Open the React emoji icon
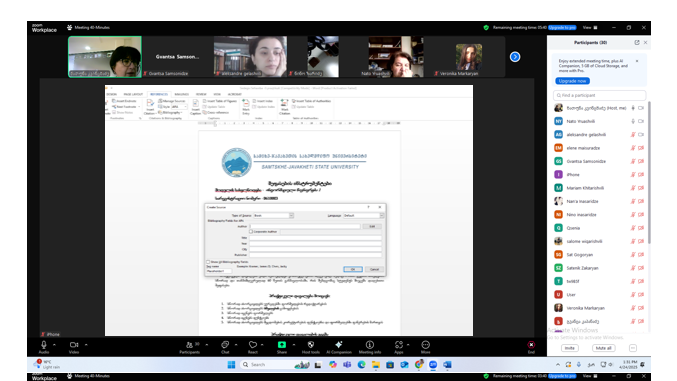Image resolution: width=677 pixels, height=381 pixels. 253,345
